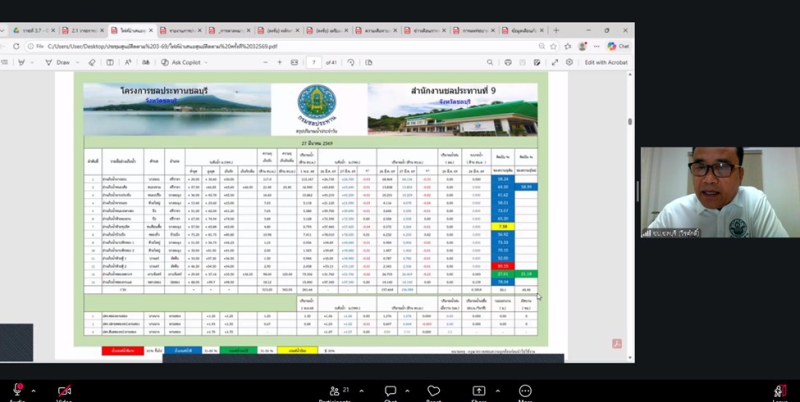Click the print icon in PDF toolbar
800x402 pixels.
pos(508,62)
